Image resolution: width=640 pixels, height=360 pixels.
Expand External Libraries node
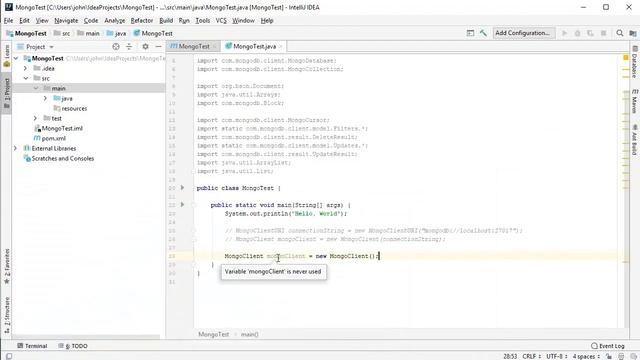point(16,149)
